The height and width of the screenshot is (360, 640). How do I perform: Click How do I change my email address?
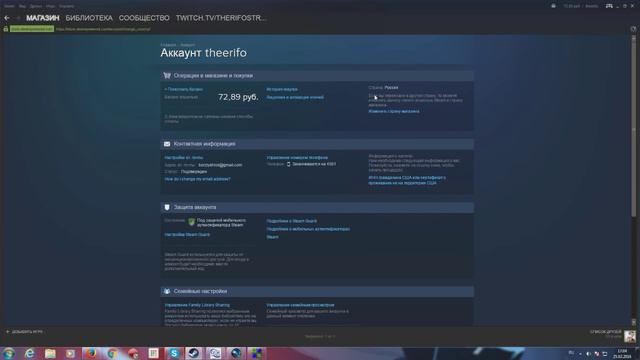[198, 179]
